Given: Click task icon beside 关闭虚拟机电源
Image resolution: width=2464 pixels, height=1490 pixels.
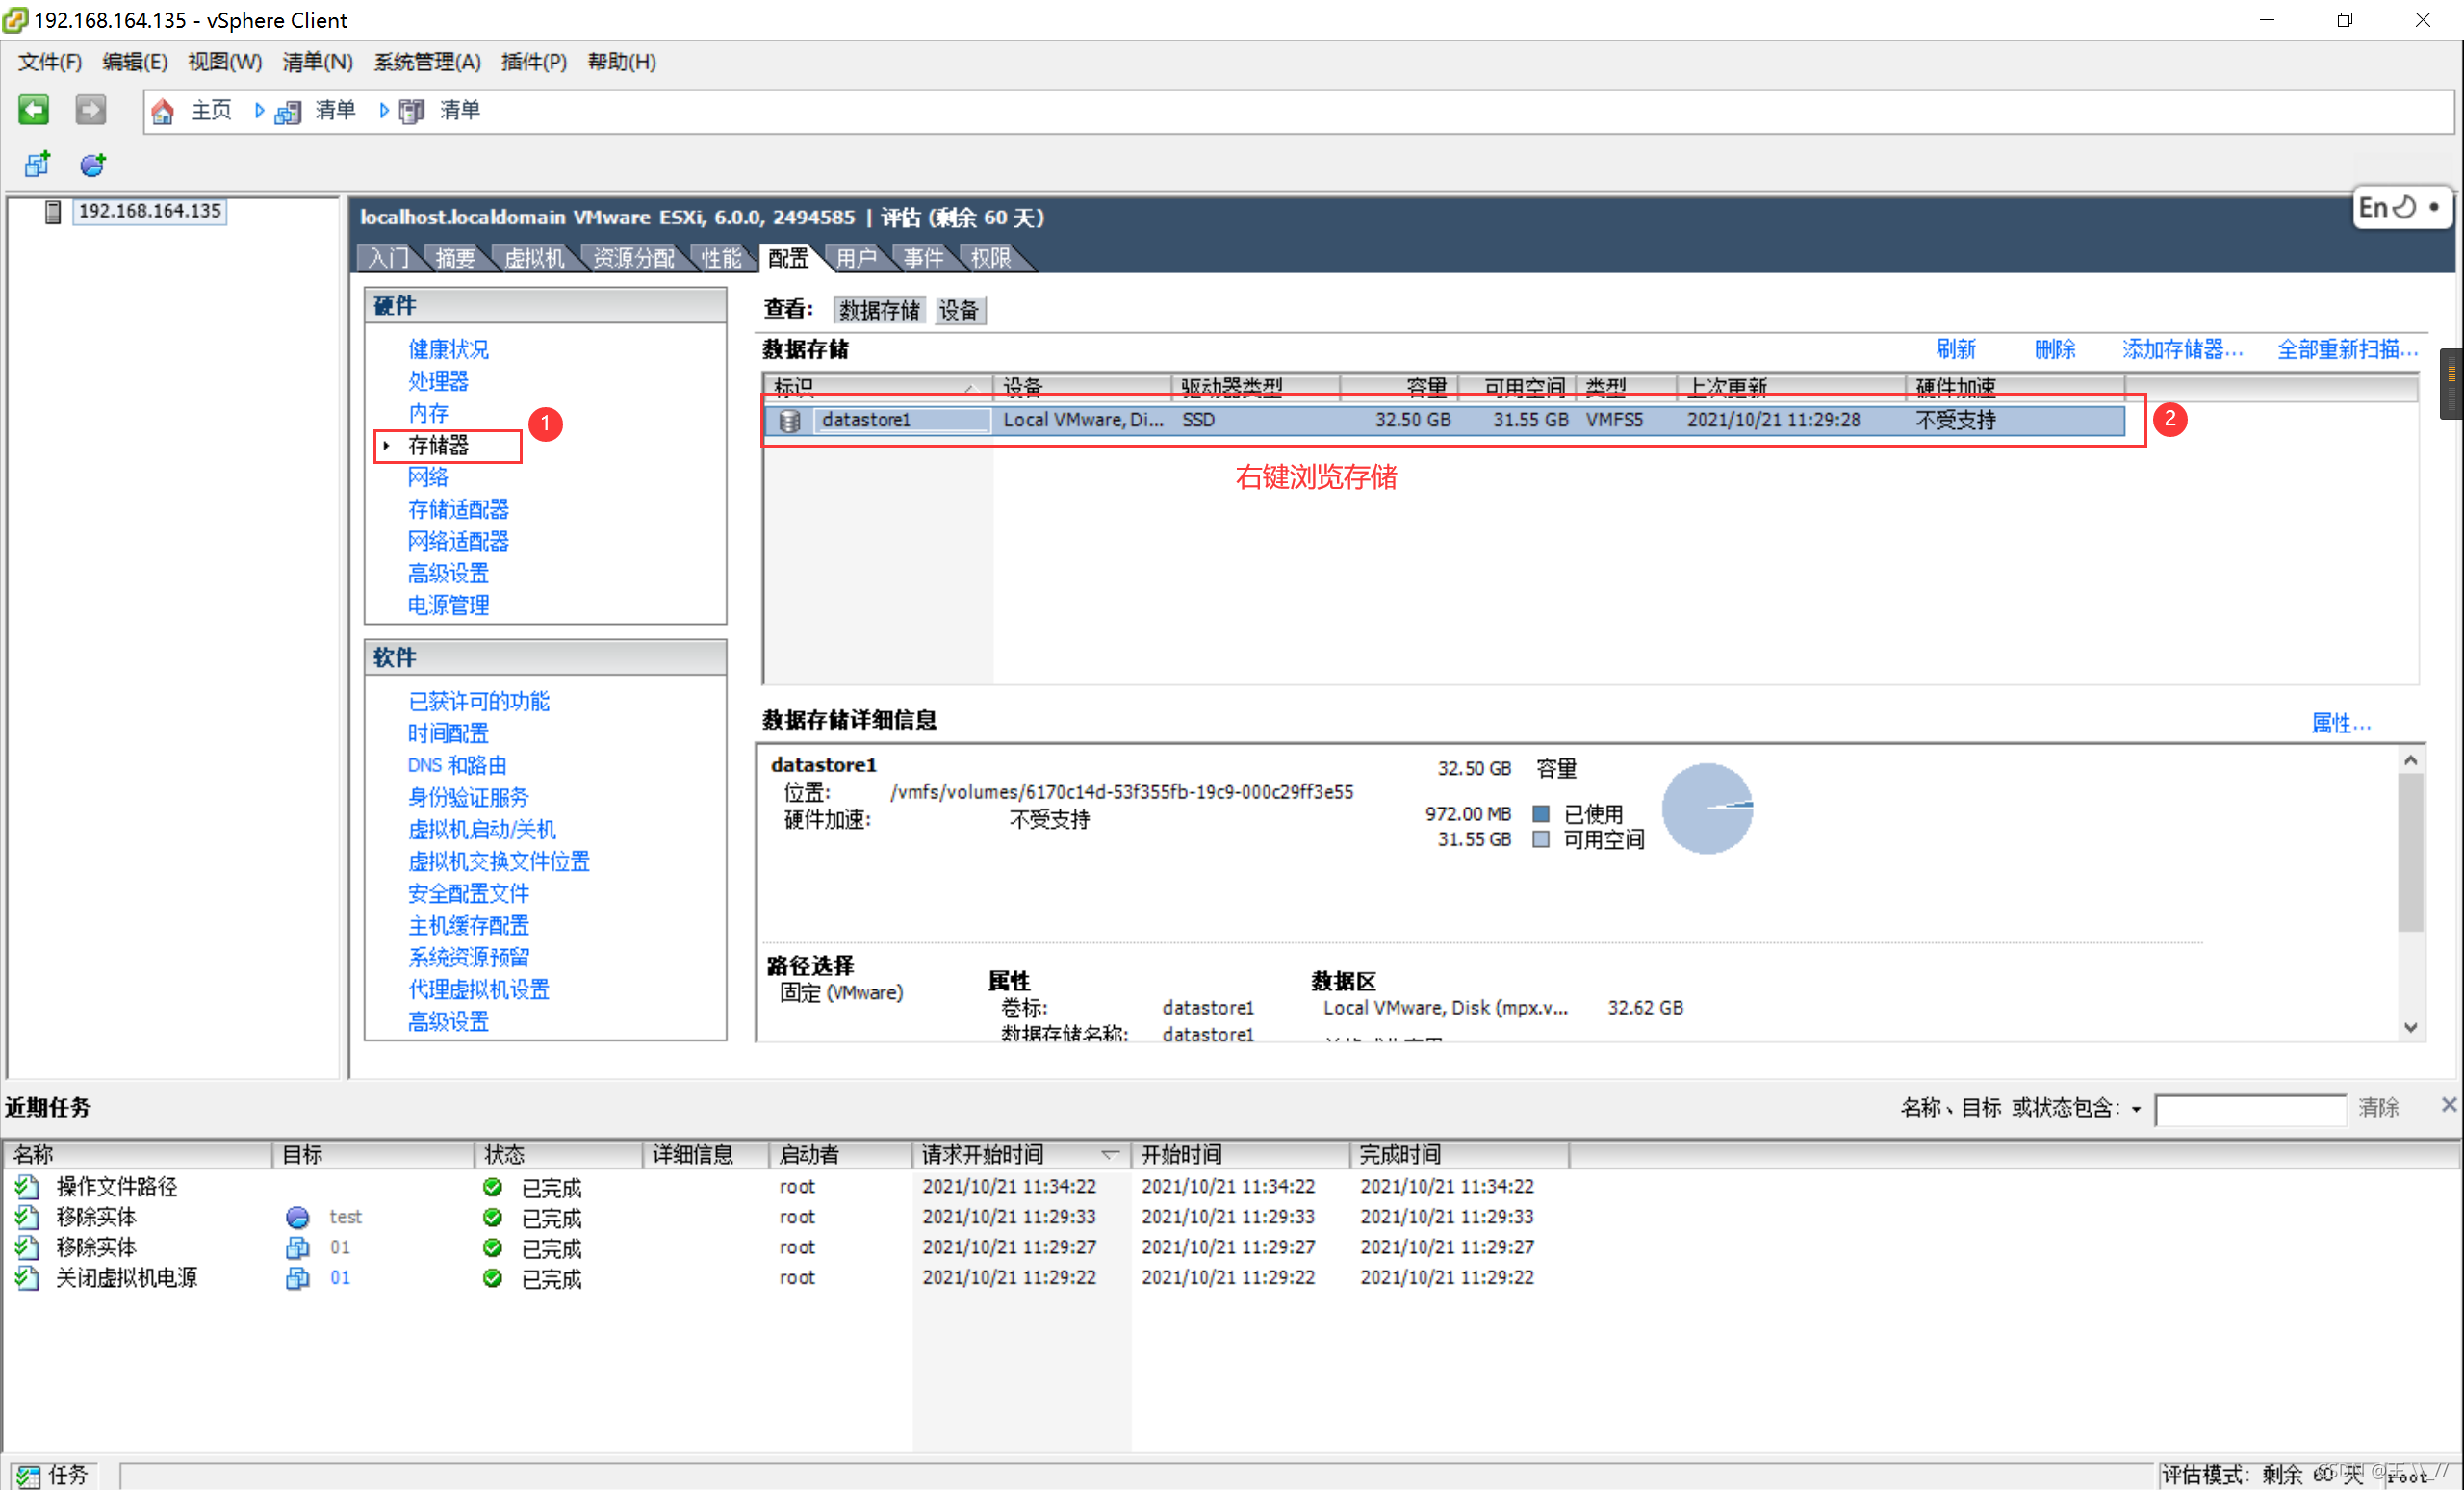Looking at the screenshot, I should tap(27, 1278).
